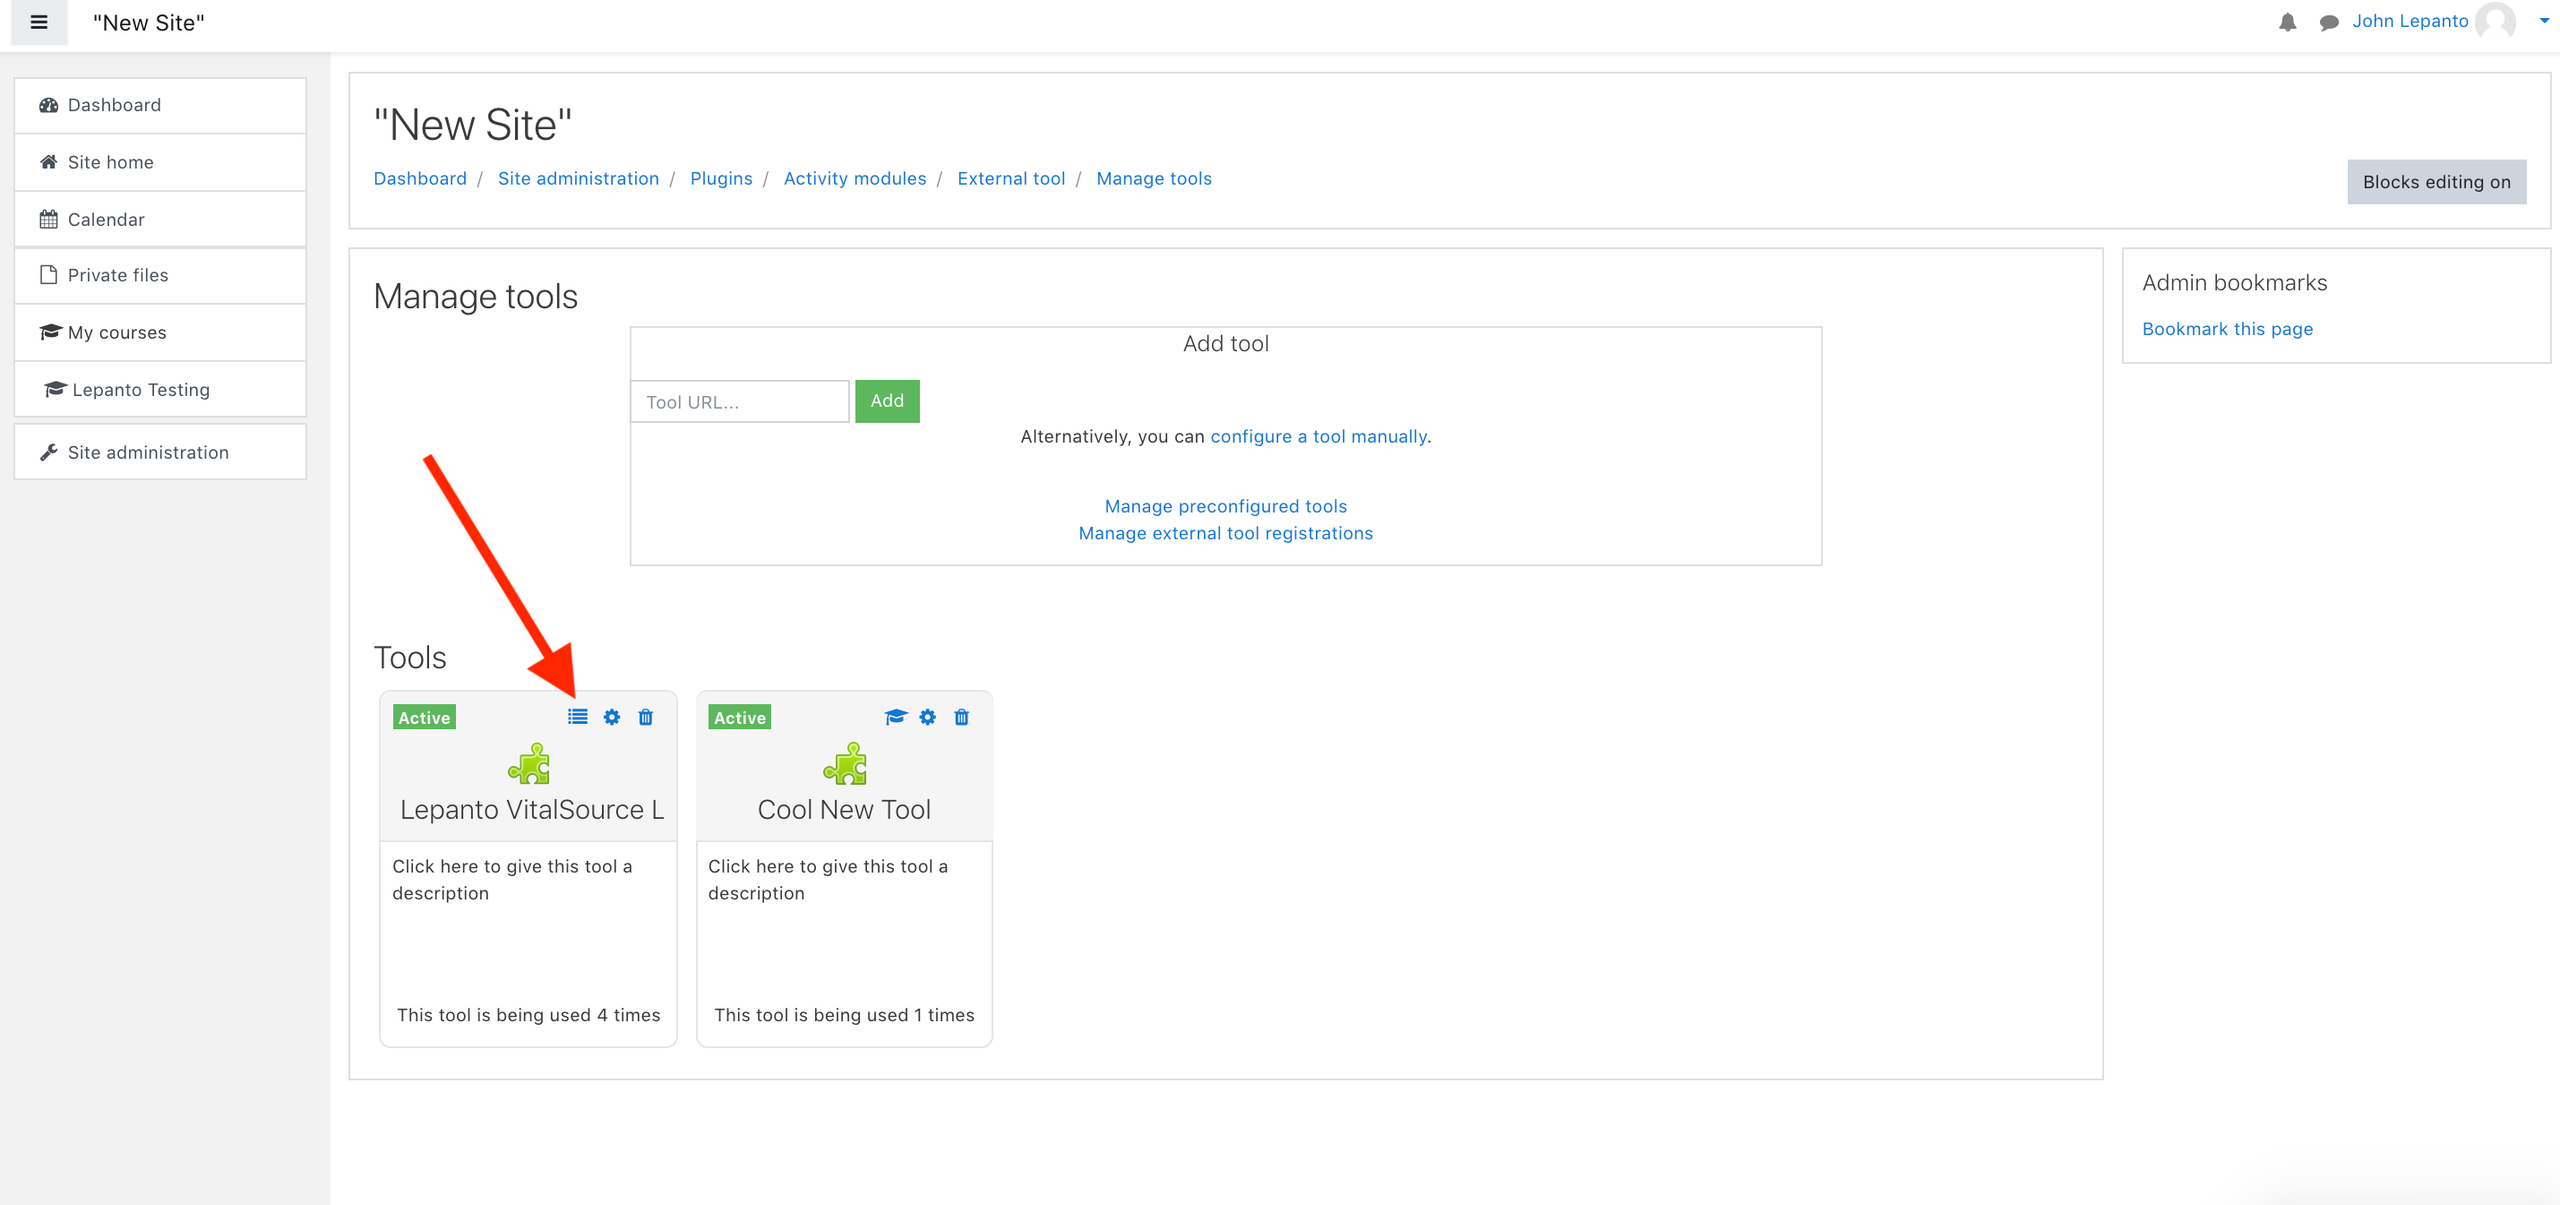Viewport: 2560px width, 1205px height.
Task: Delete the Cool New Tool
Action: [962, 717]
